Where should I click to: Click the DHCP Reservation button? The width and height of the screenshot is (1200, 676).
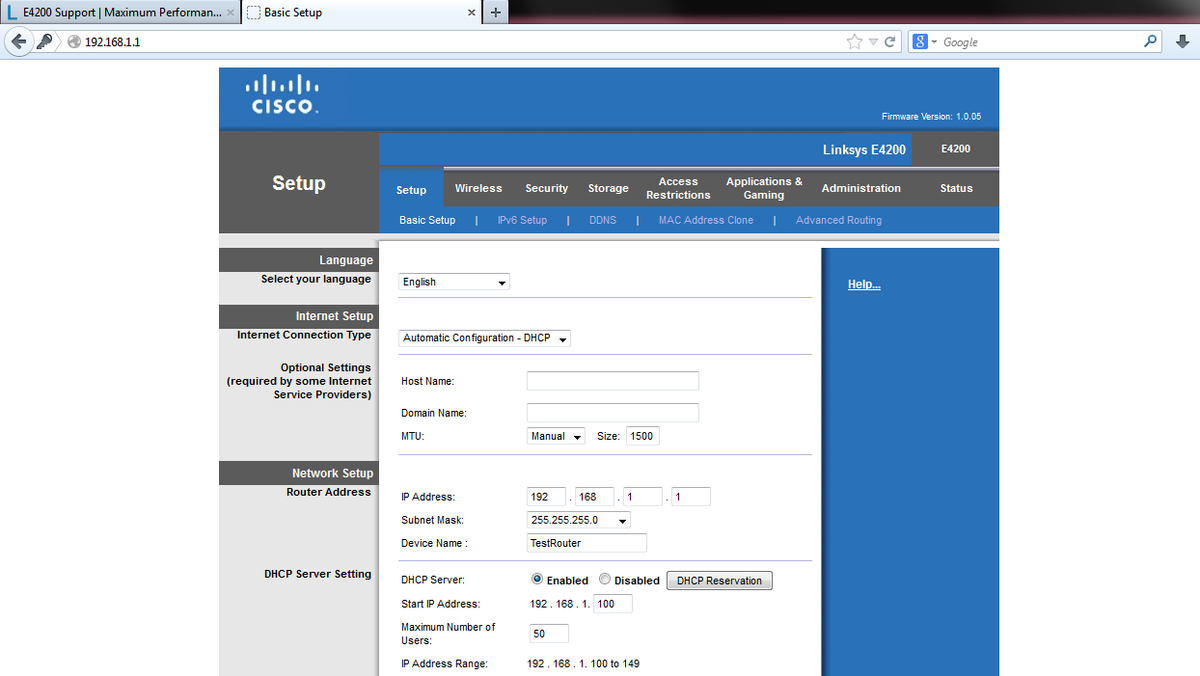(719, 580)
